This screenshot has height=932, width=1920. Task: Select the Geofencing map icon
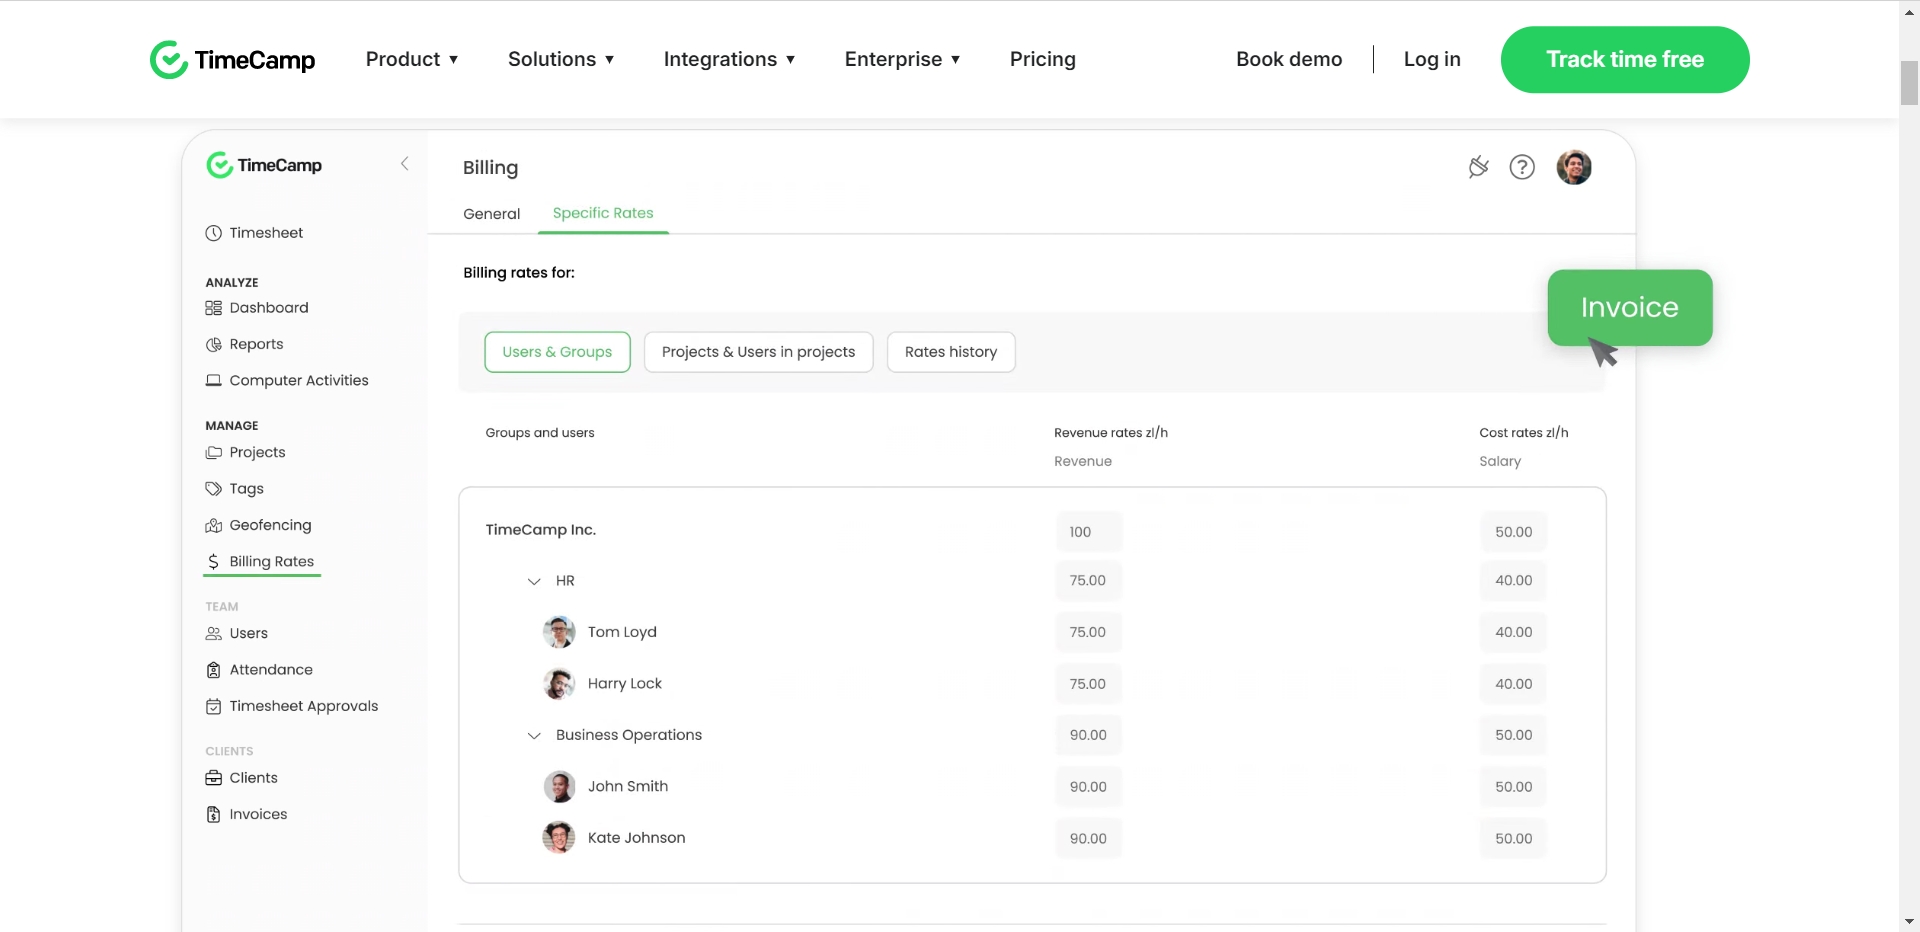[213, 526]
